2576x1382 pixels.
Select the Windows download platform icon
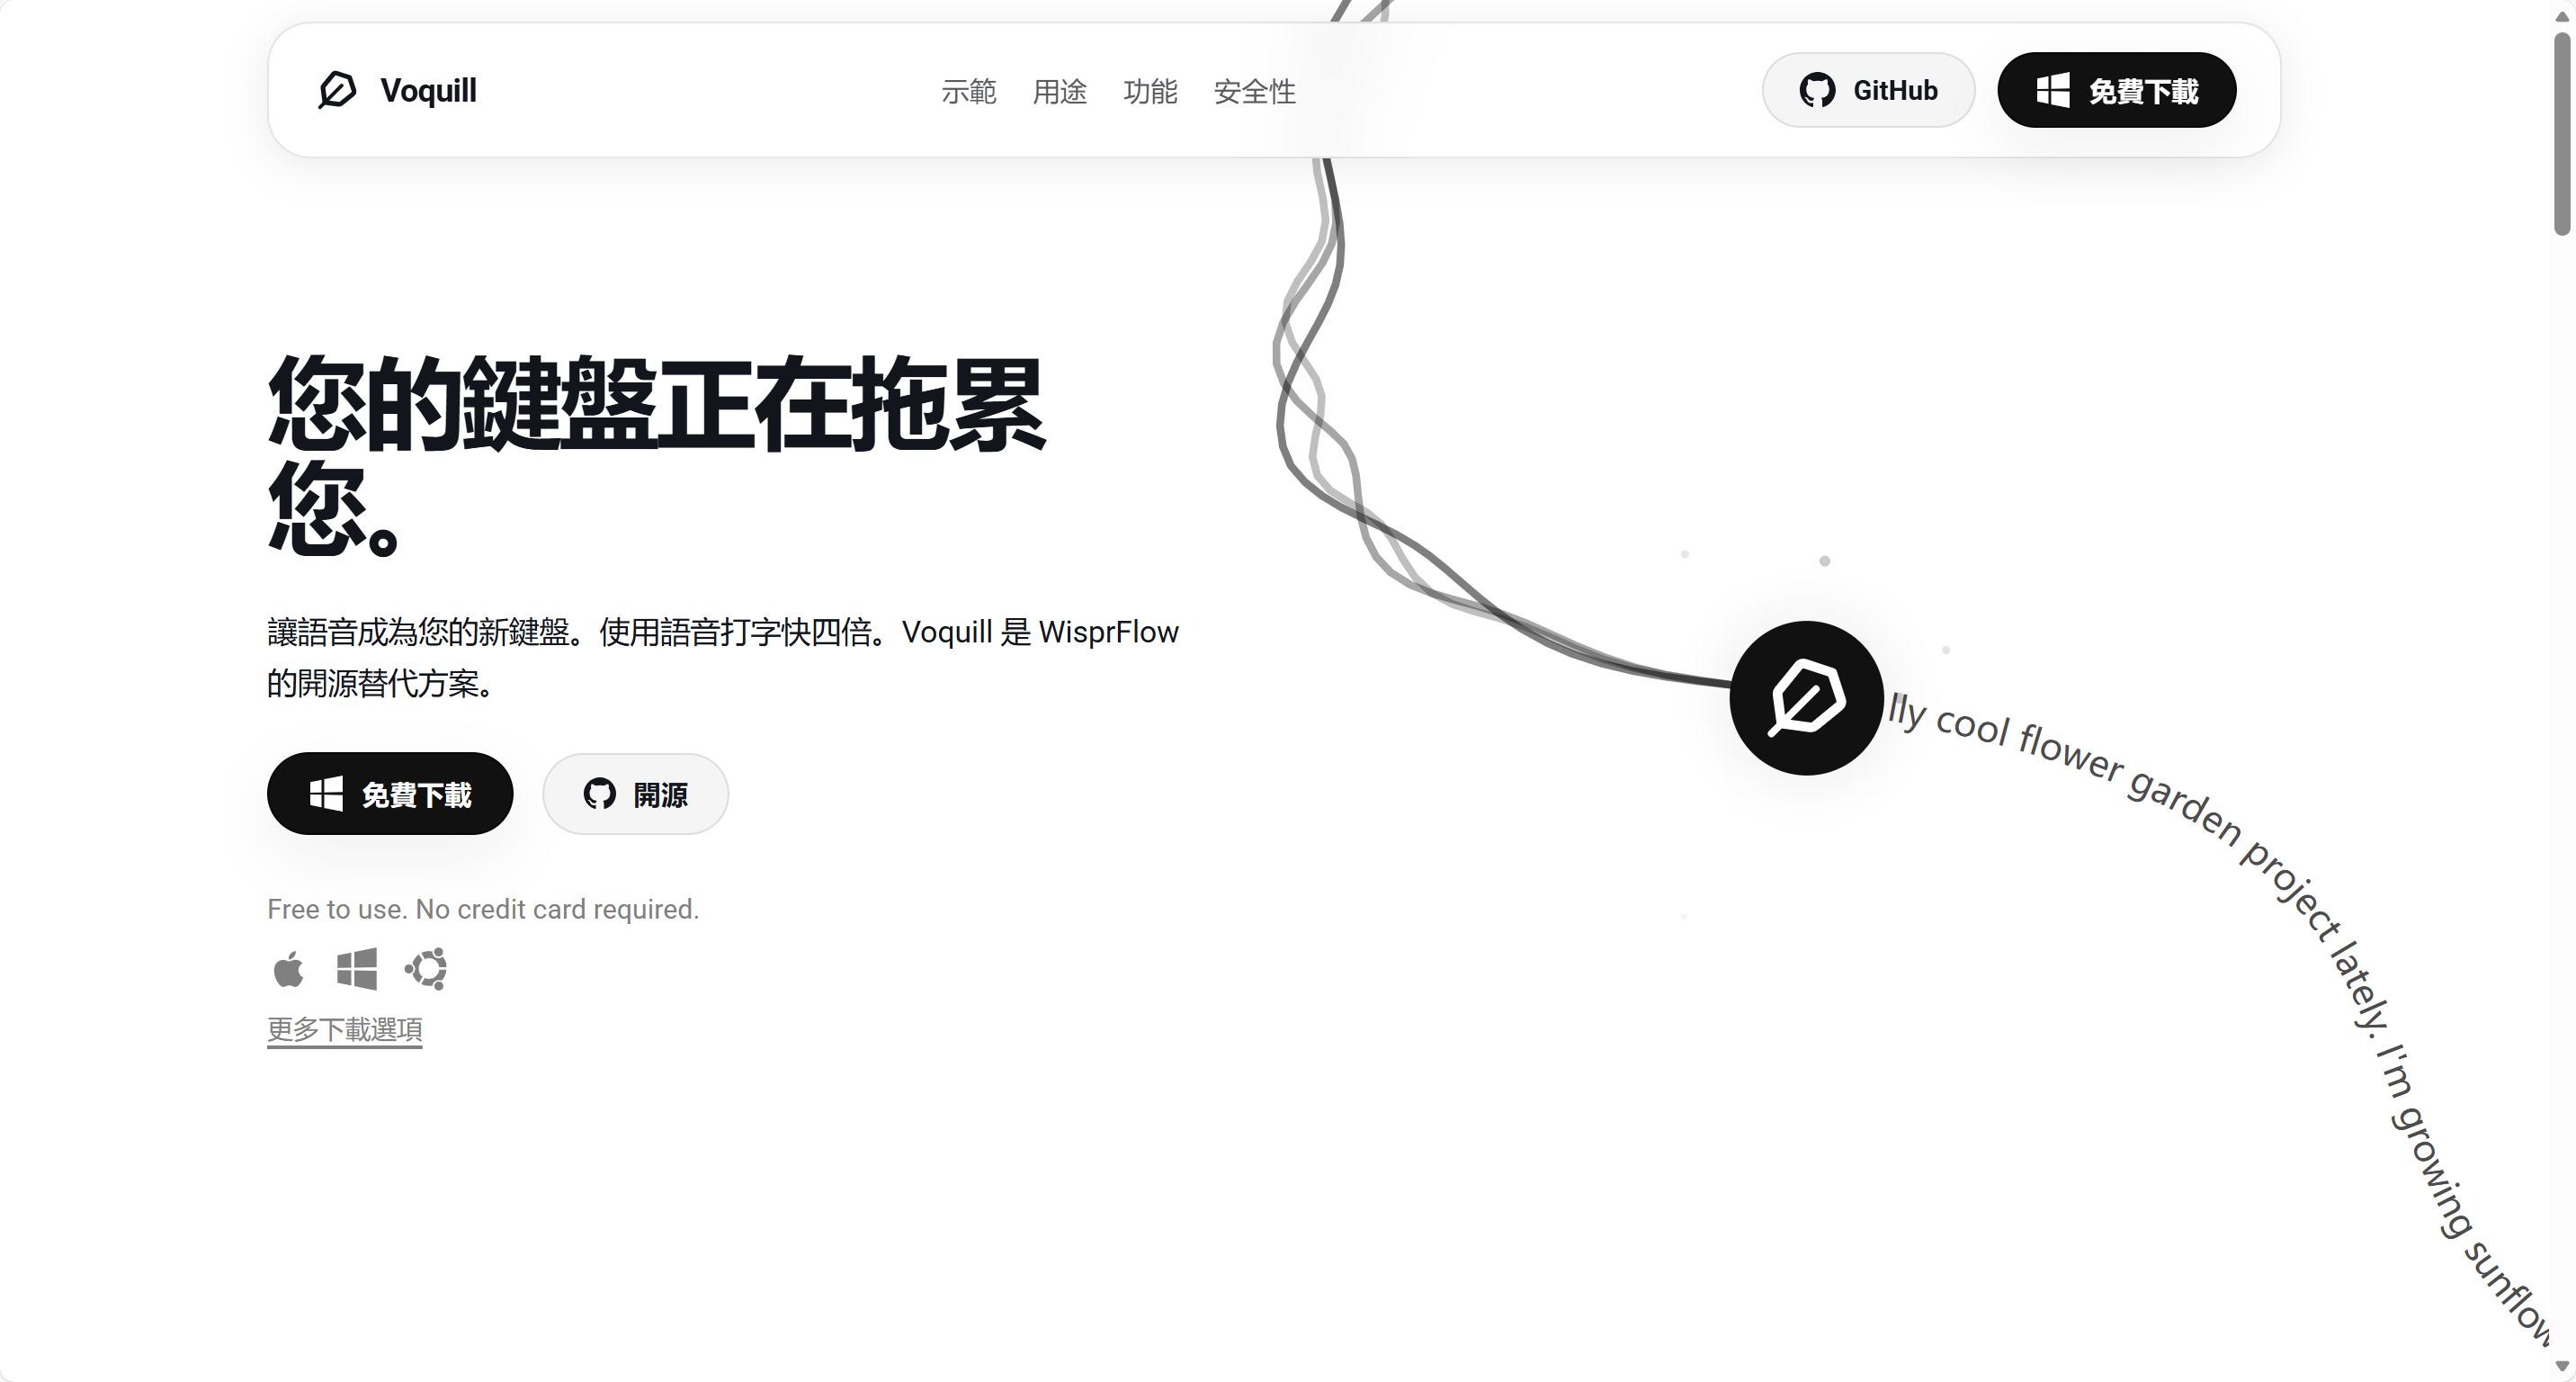(x=357, y=968)
